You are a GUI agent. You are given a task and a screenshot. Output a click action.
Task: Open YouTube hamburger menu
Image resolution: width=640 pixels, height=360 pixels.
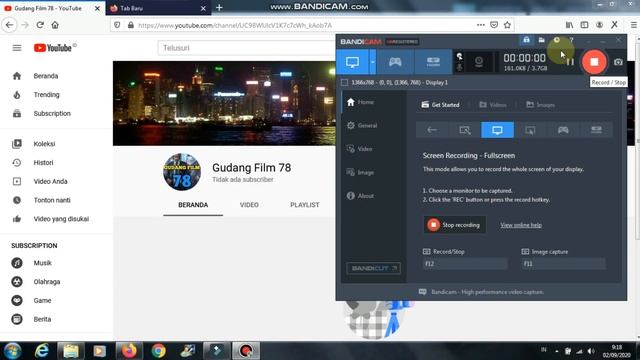click(x=17, y=48)
